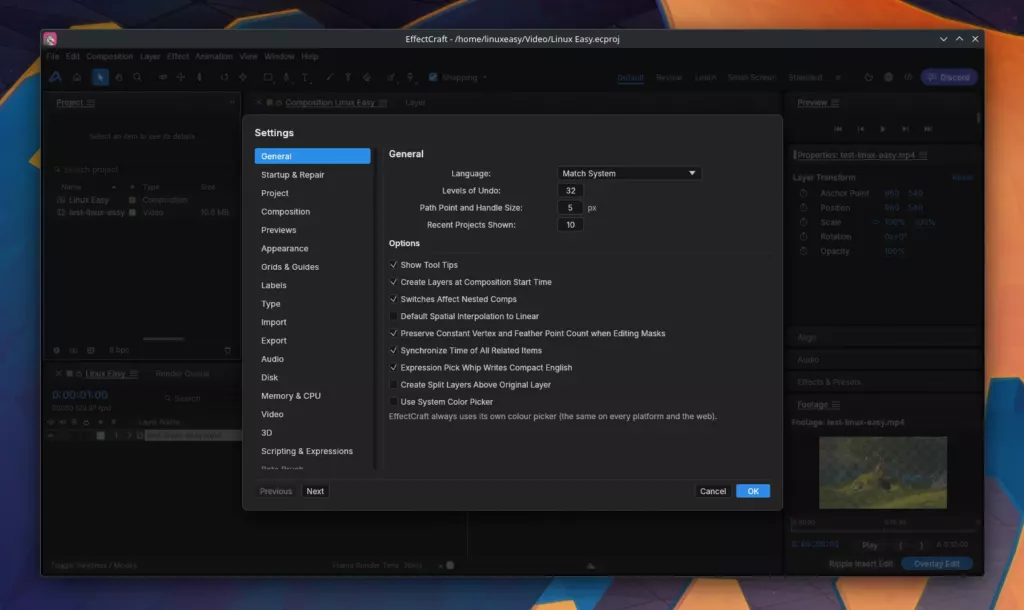
Task: Select the Clone Stamp tool
Action: [348, 77]
